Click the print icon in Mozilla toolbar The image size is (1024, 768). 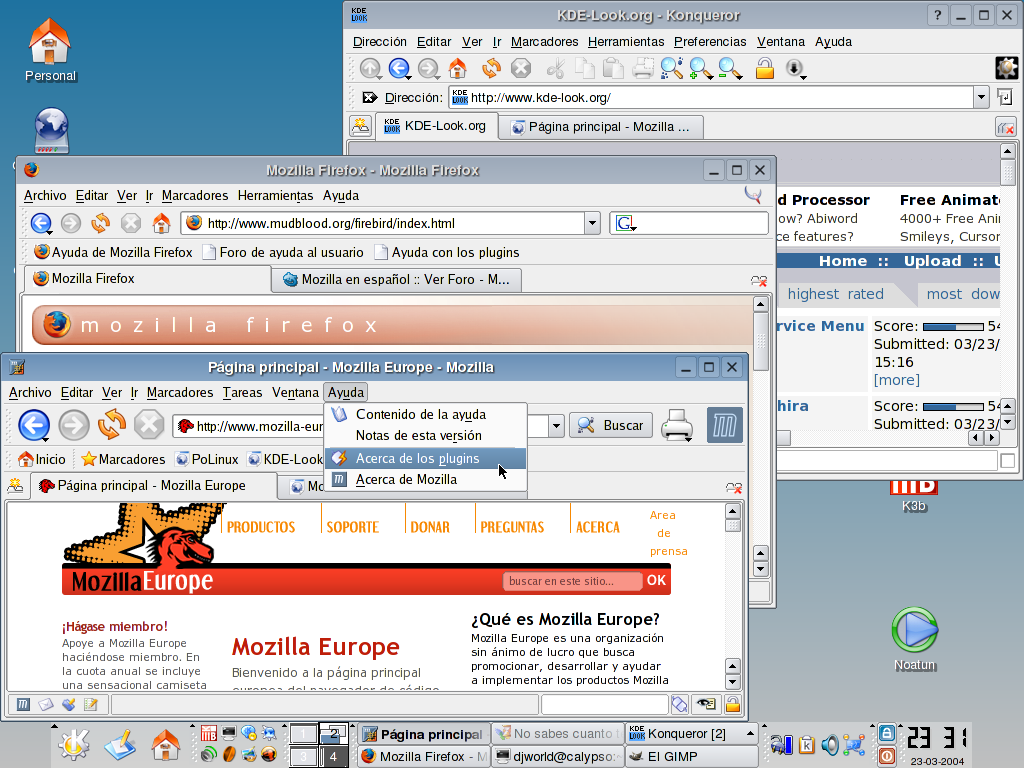click(x=677, y=425)
